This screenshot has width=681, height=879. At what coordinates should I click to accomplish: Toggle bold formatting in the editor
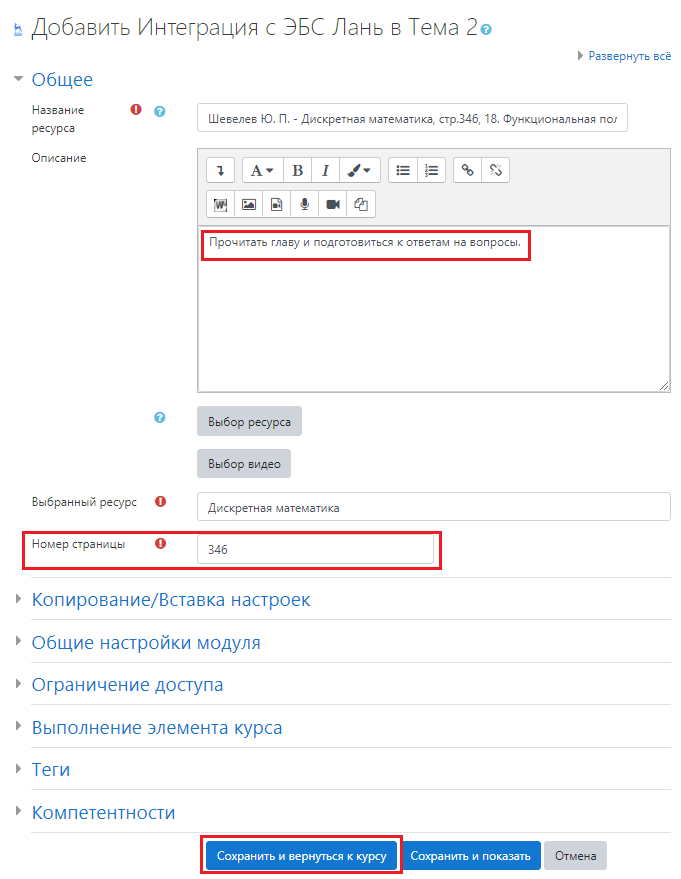[x=297, y=170]
